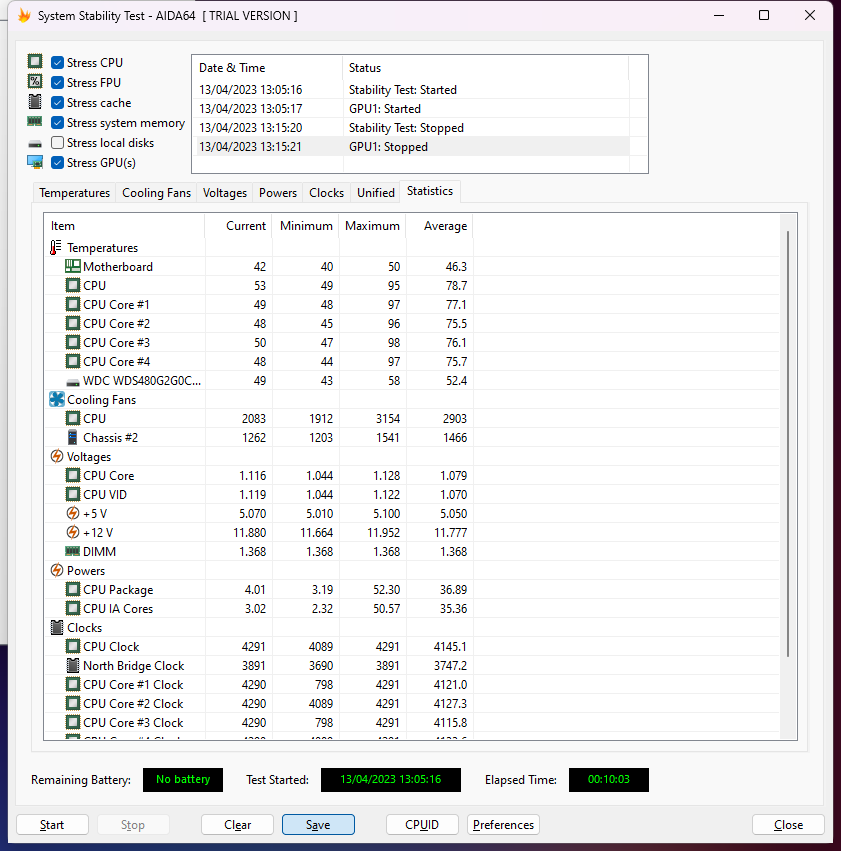Click the AIDA64 flame icon in title bar

click(24, 16)
